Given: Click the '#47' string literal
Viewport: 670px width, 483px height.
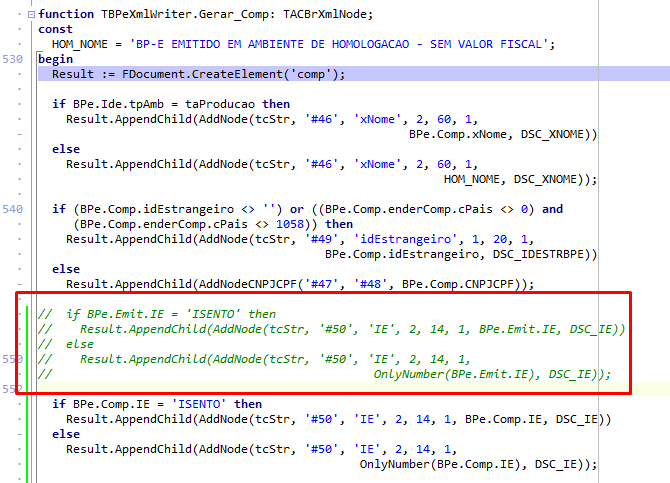Looking at the screenshot, I should click(321, 284).
